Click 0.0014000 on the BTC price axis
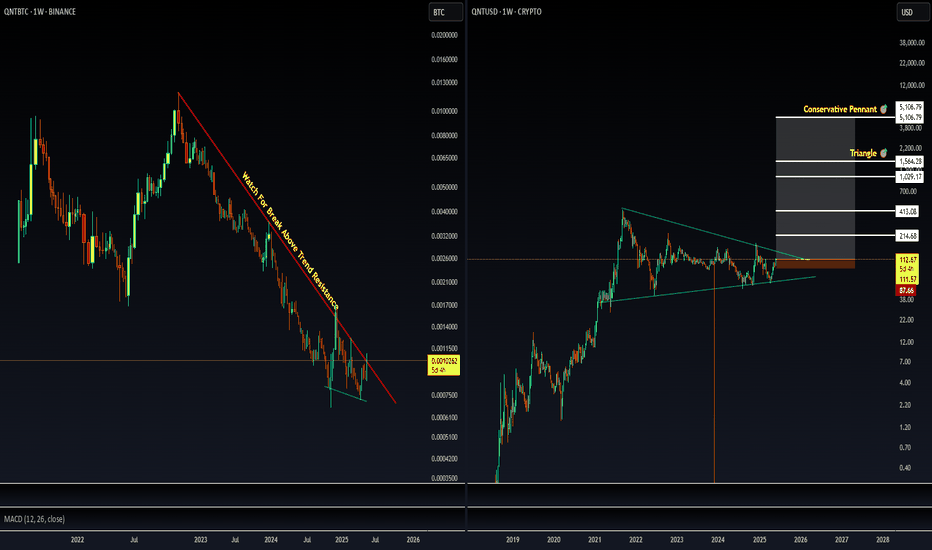The width and height of the screenshot is (932, 550). tap(444, 326)
